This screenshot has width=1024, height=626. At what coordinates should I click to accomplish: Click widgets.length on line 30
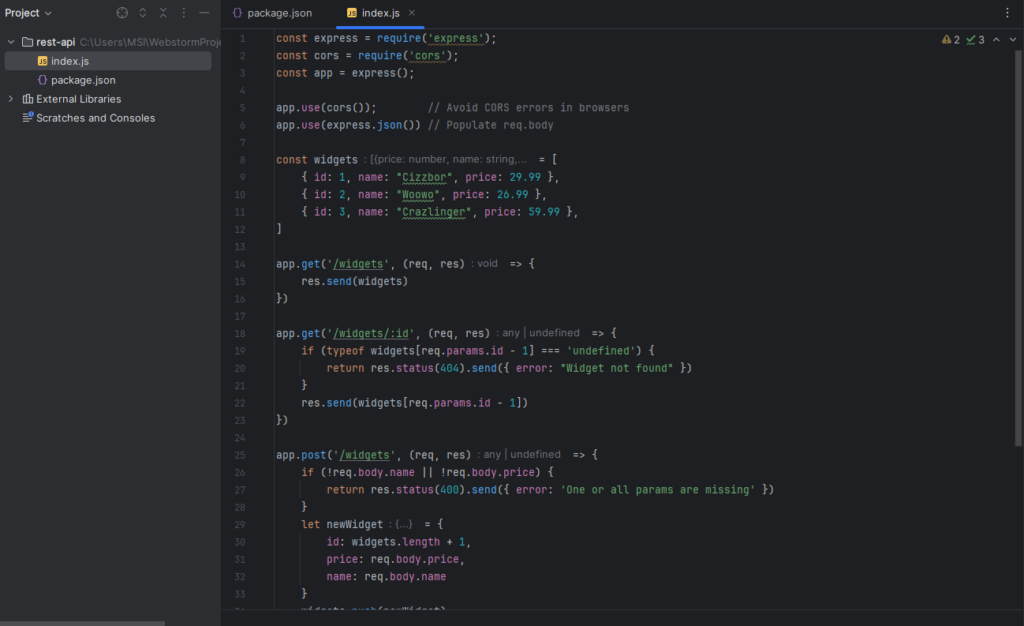[x=396, y=542]
